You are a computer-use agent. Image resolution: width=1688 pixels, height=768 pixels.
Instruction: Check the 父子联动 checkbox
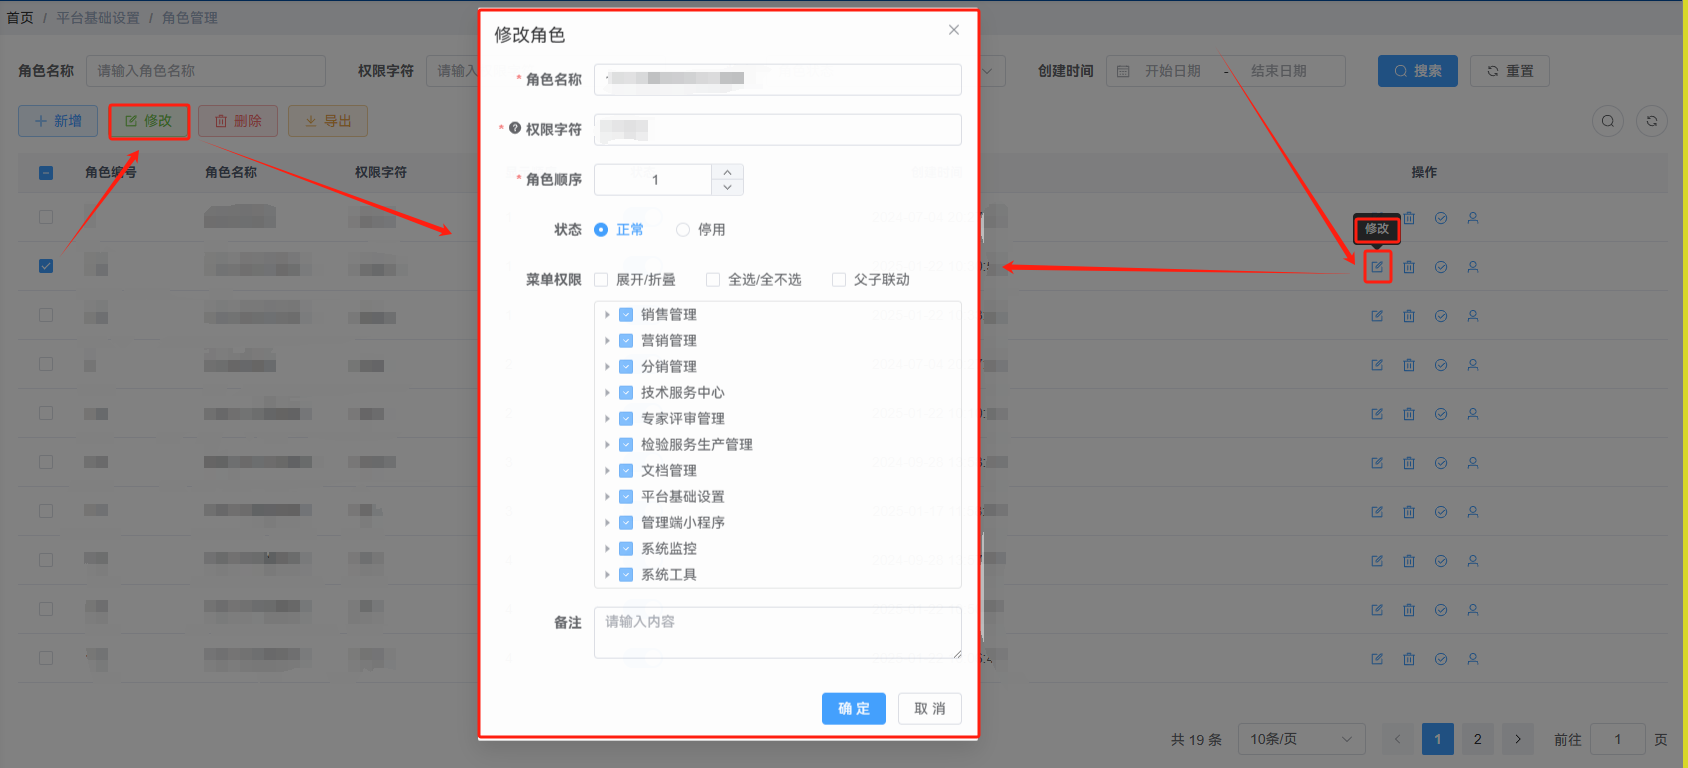tap(839, 280)
